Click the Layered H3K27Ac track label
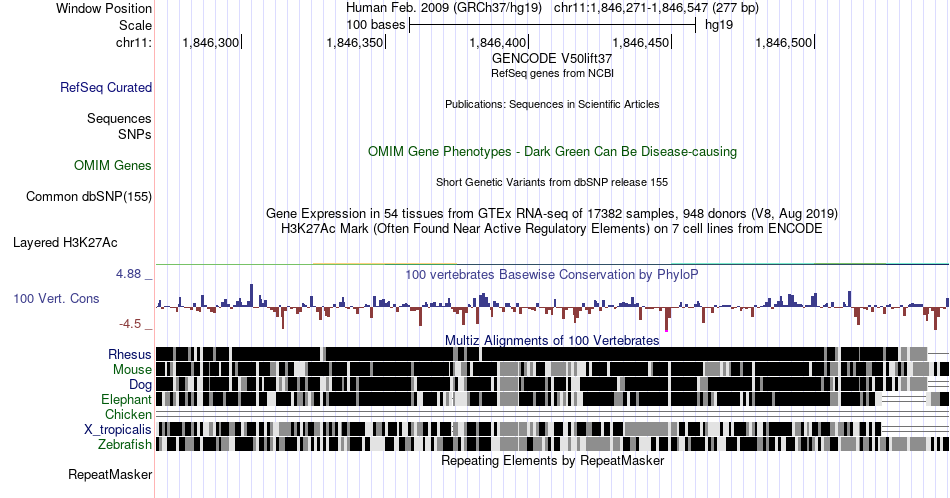Screen dimensions: 950x498 coord(65,242)
